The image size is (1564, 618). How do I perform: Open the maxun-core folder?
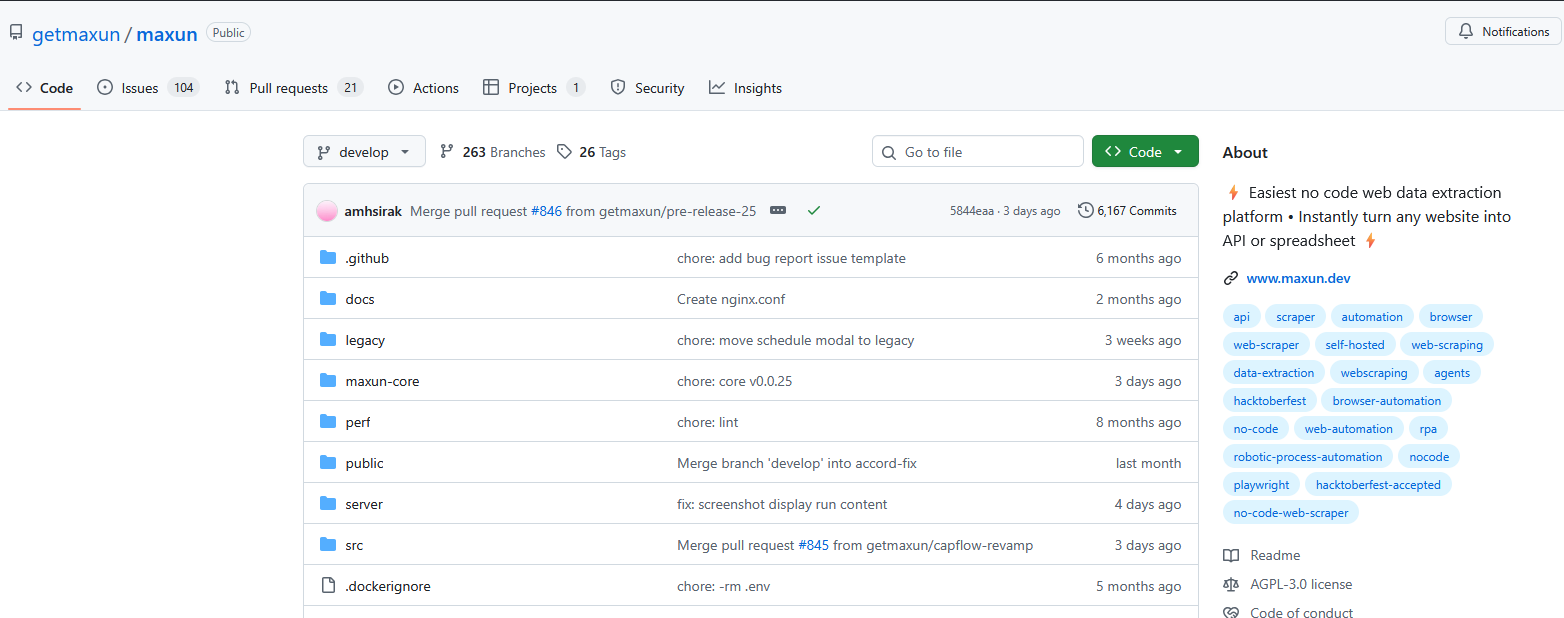pyautogui.click(x=382, y=381)
